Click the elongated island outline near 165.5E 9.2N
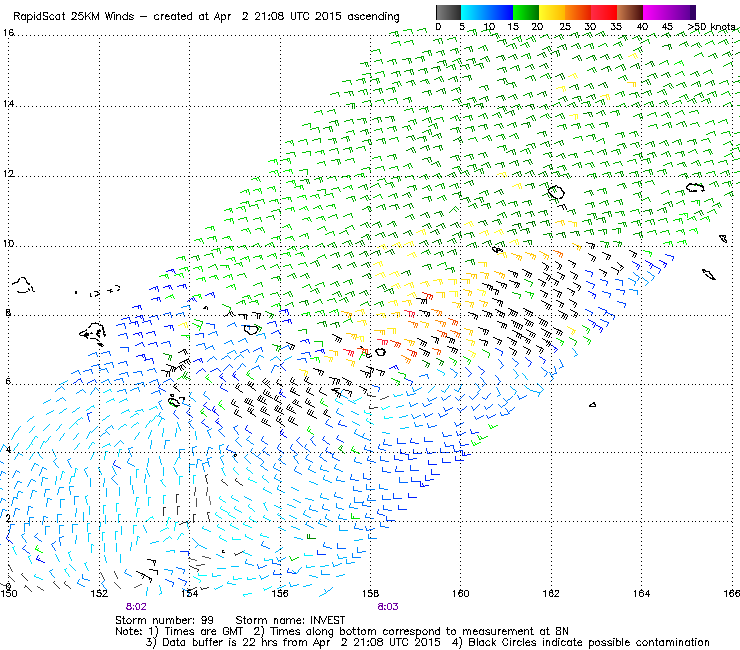This screenshot has height=650, width=740. tap(709, 274)
